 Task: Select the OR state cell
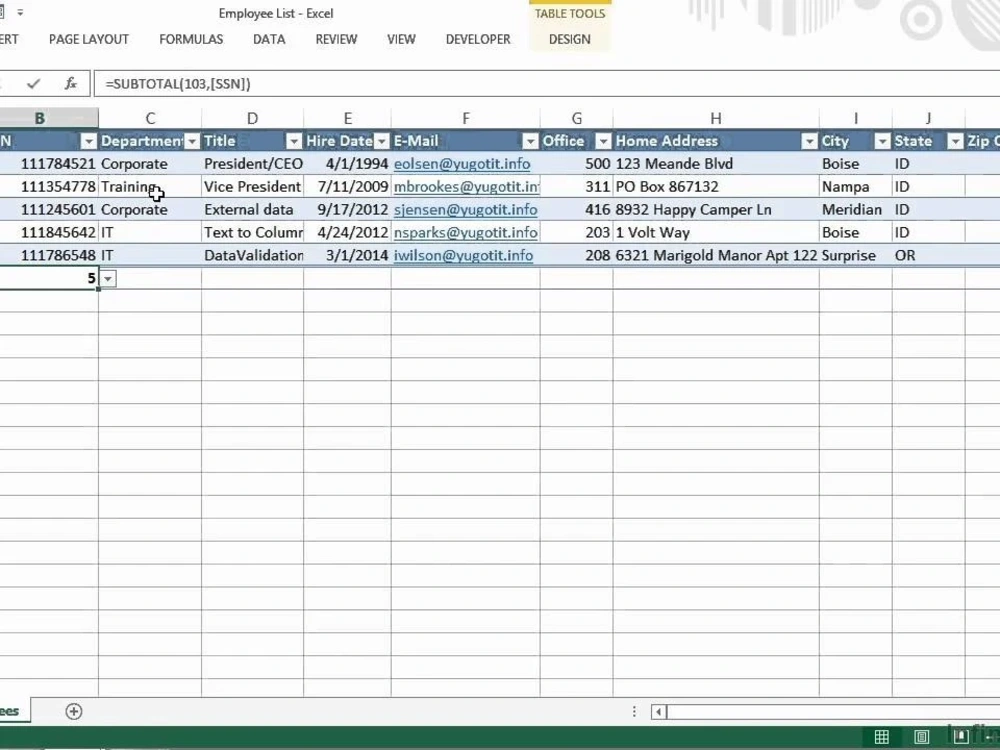tap(929, 256)
